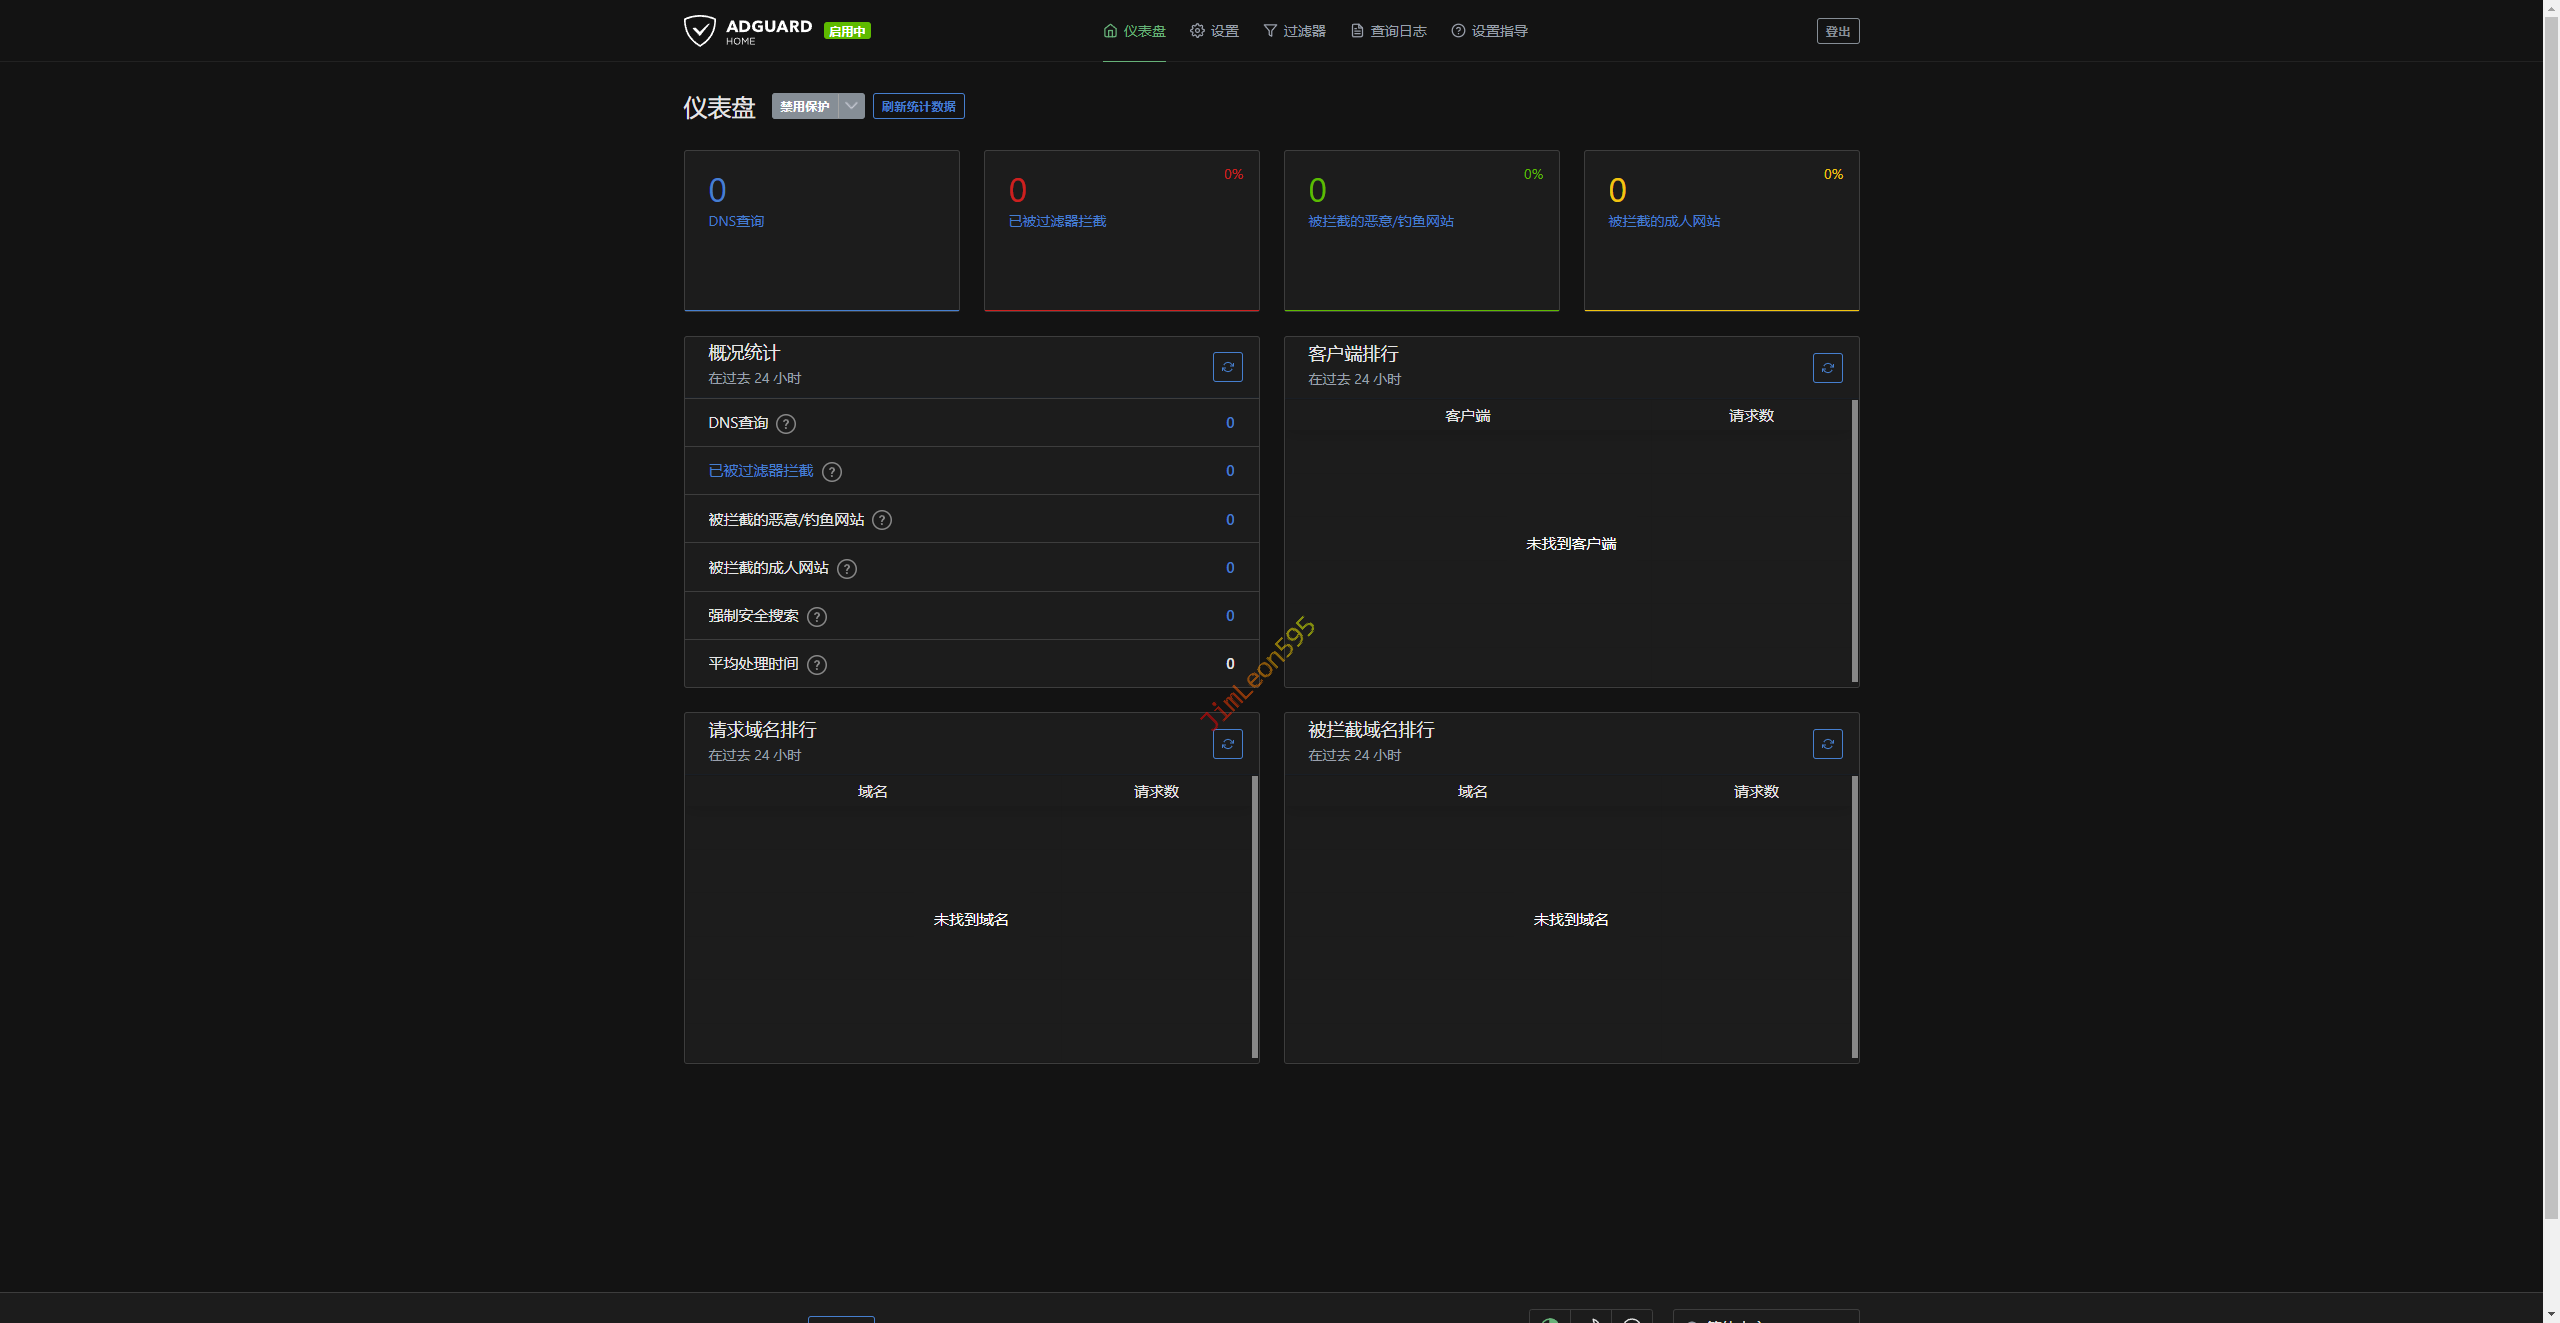Screen dimensions: 2560x1323
Task: Click help icon next to 强制安全搜索
Action: coord(817,617)
